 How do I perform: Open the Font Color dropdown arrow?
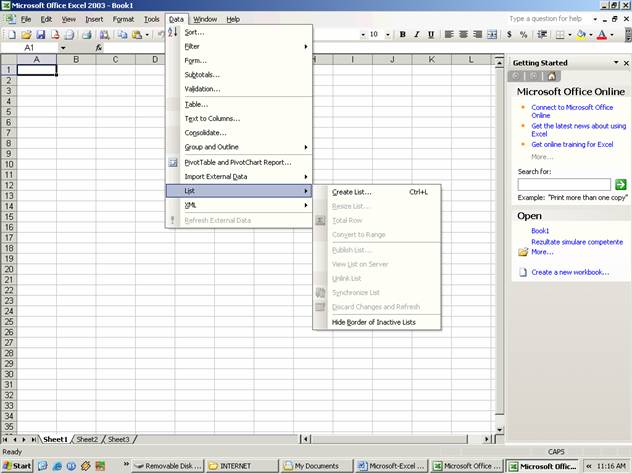coord(612,35)
